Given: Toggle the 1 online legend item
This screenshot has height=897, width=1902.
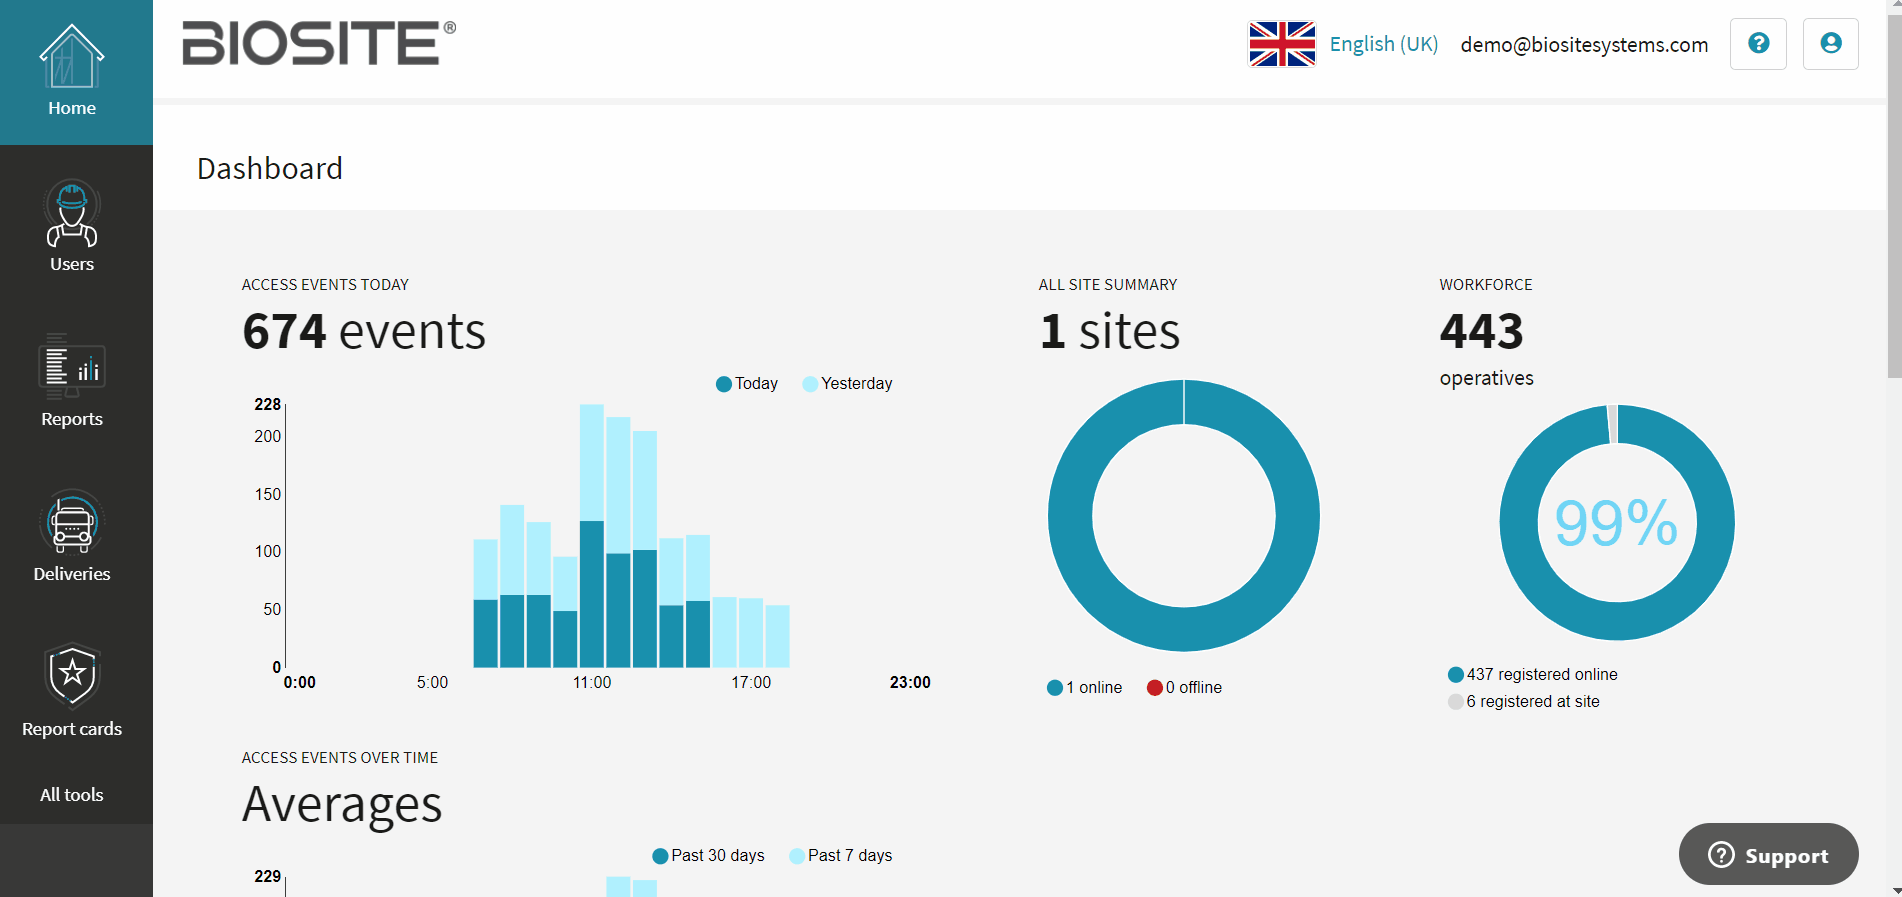Looking at the screenshot, I should coord(1085,688).
